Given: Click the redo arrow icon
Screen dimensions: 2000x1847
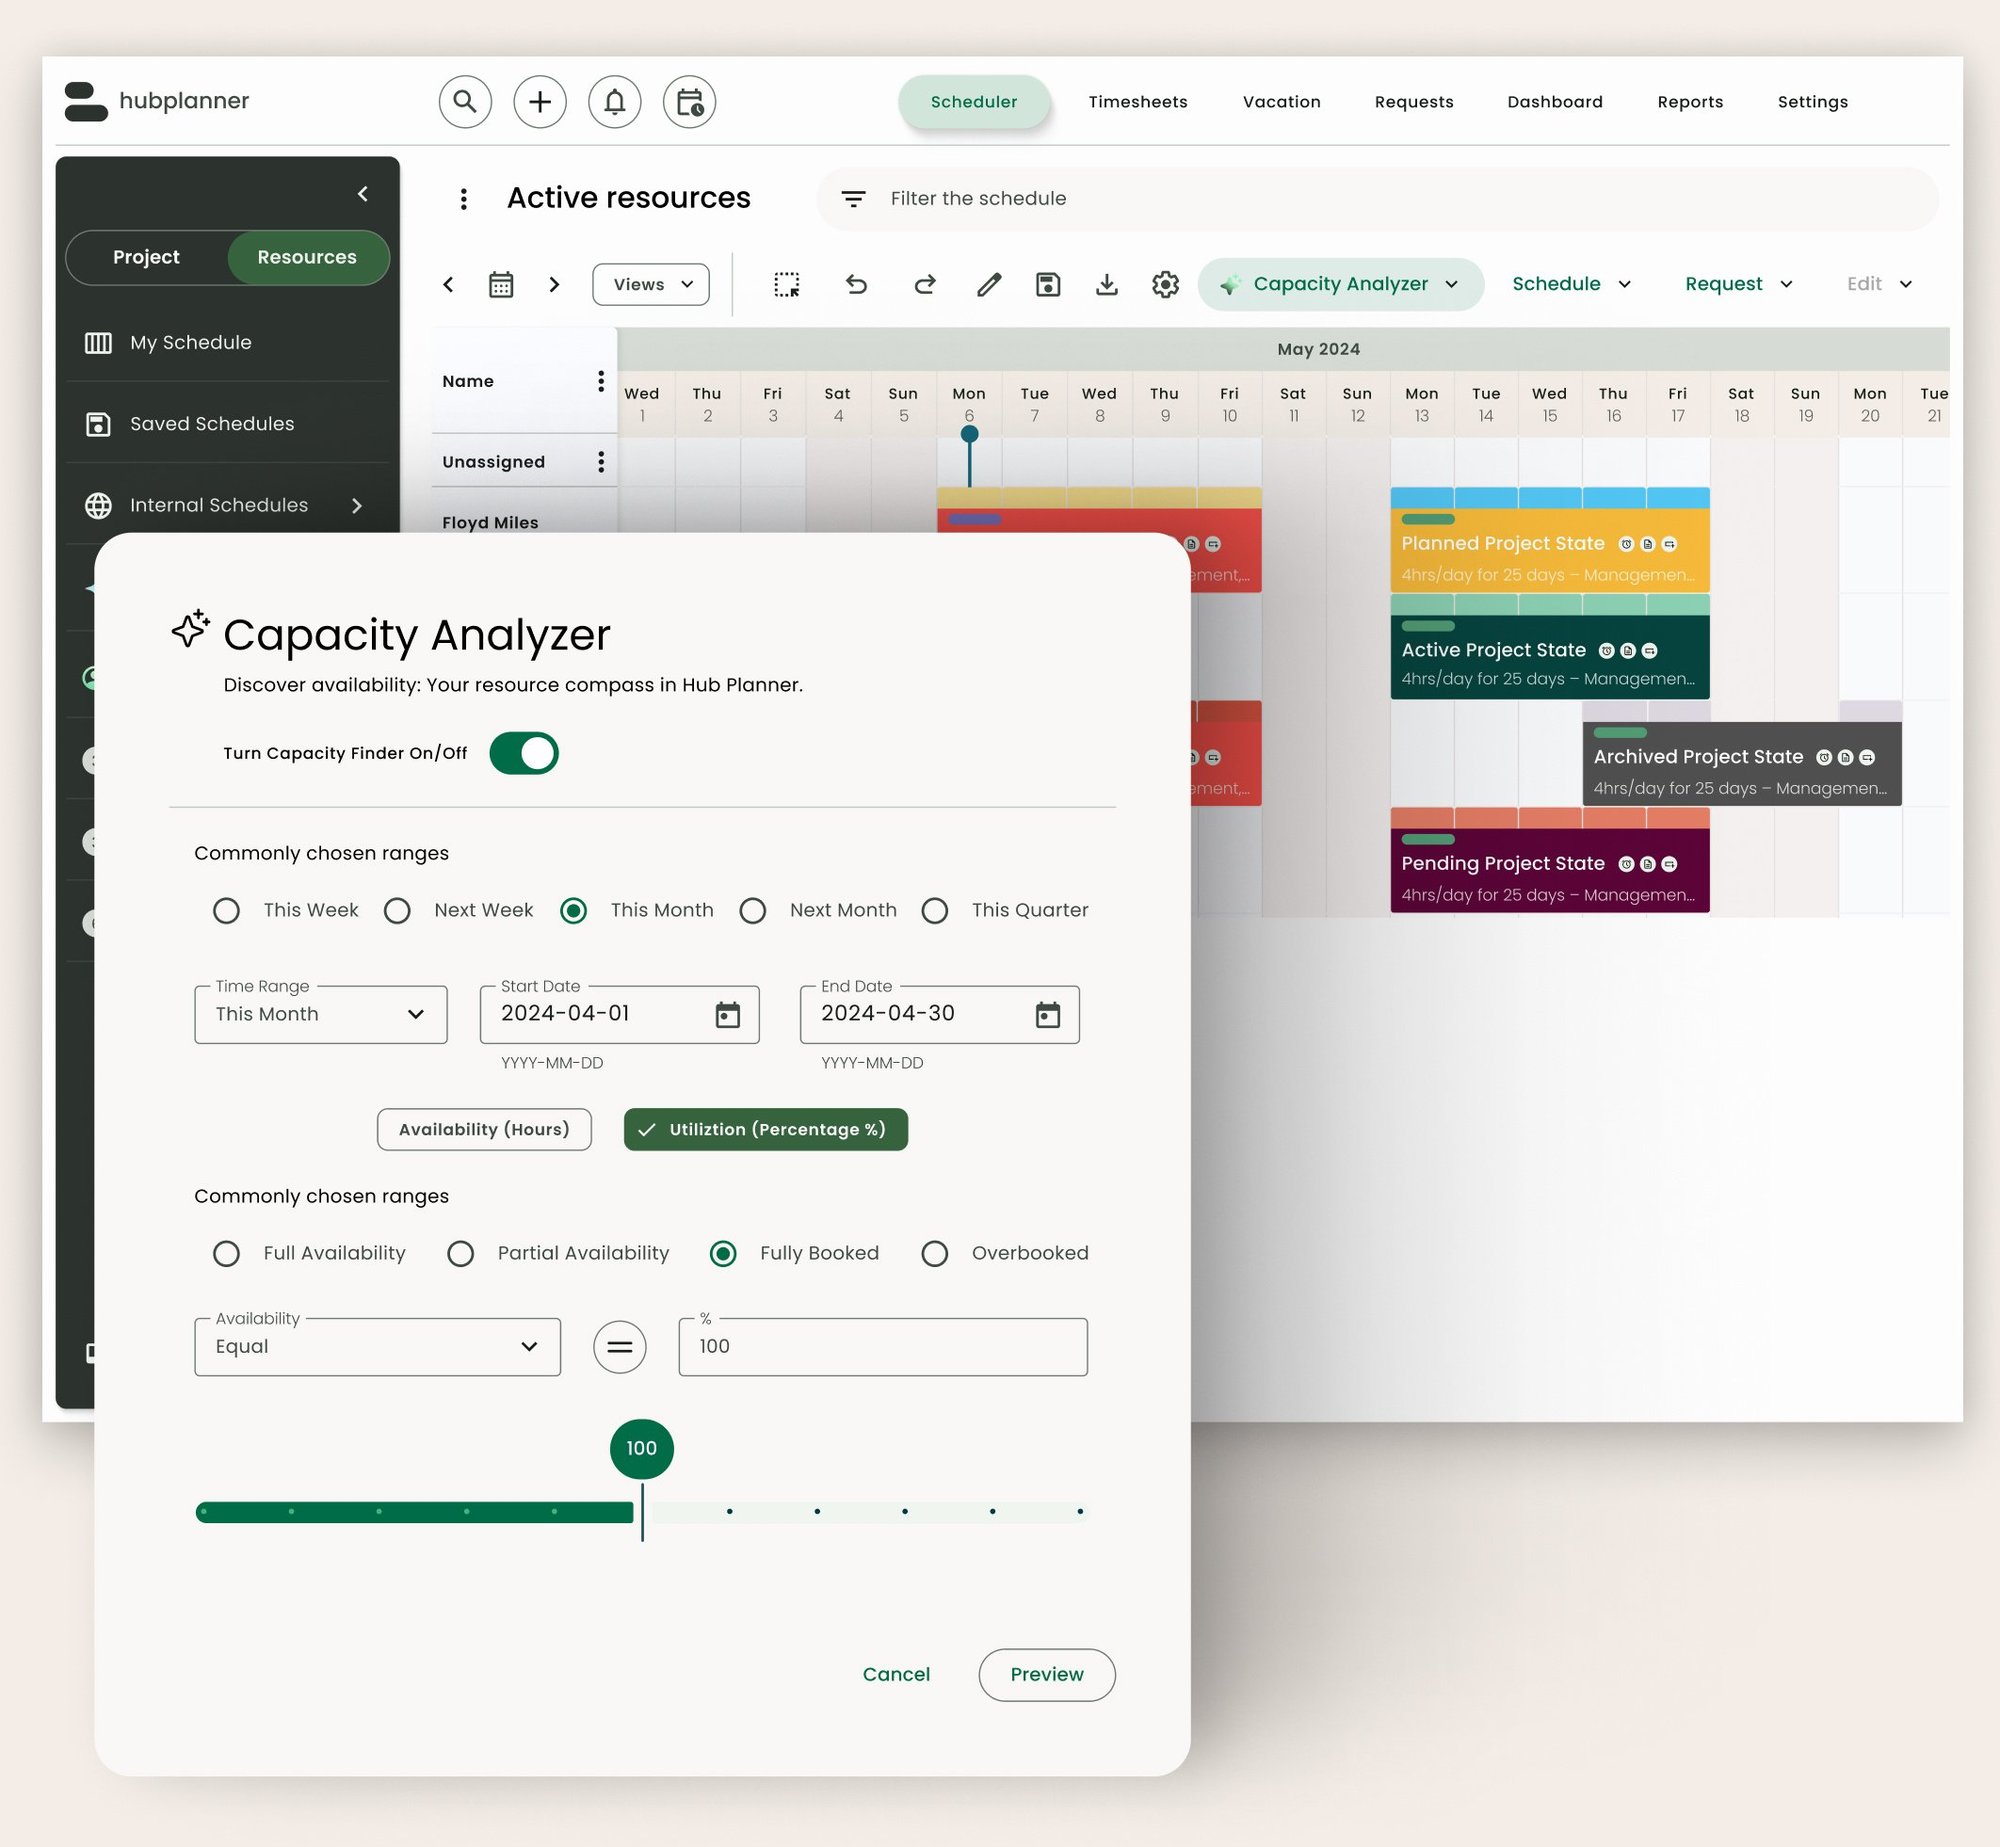Looking at the screenshot, I should 925,284.
